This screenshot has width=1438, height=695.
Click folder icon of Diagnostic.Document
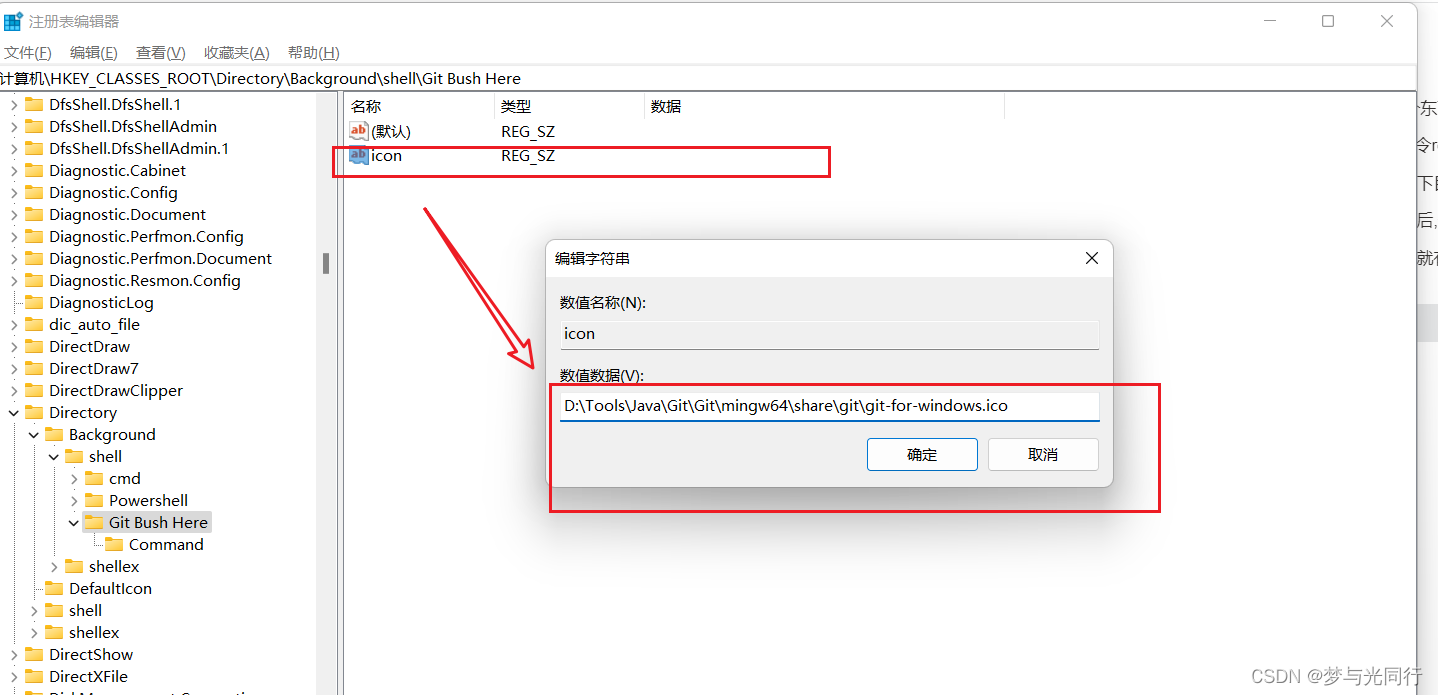(x=34, y=214)
